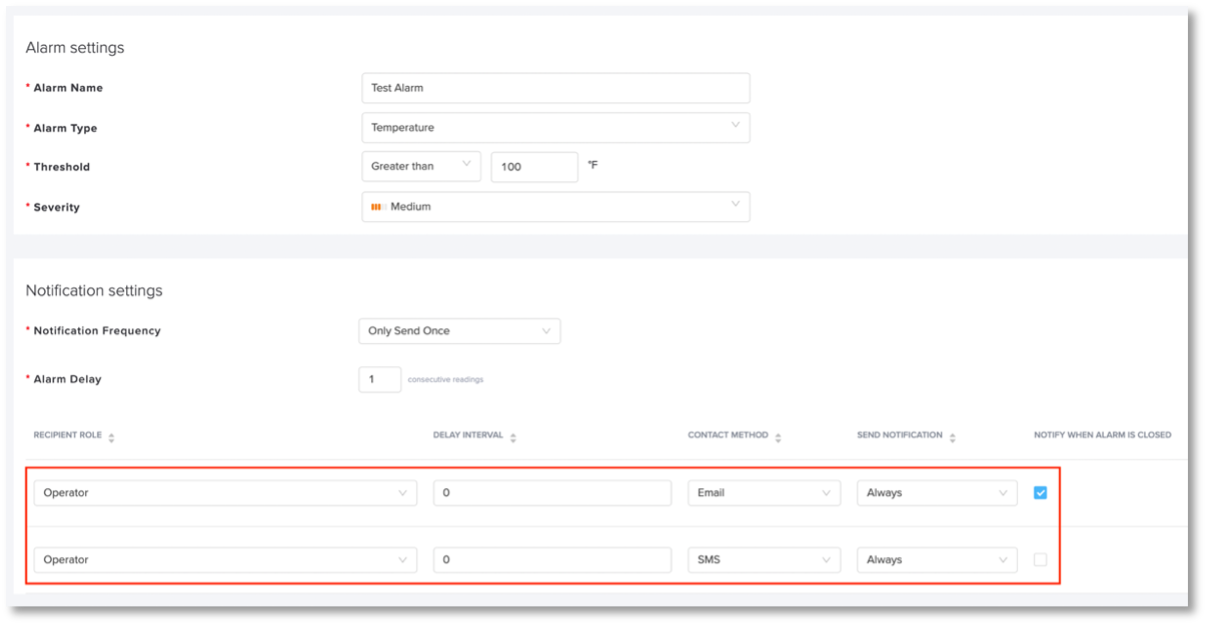Sort by Contact Method column

pyautogui.click(x=778, y=437)
